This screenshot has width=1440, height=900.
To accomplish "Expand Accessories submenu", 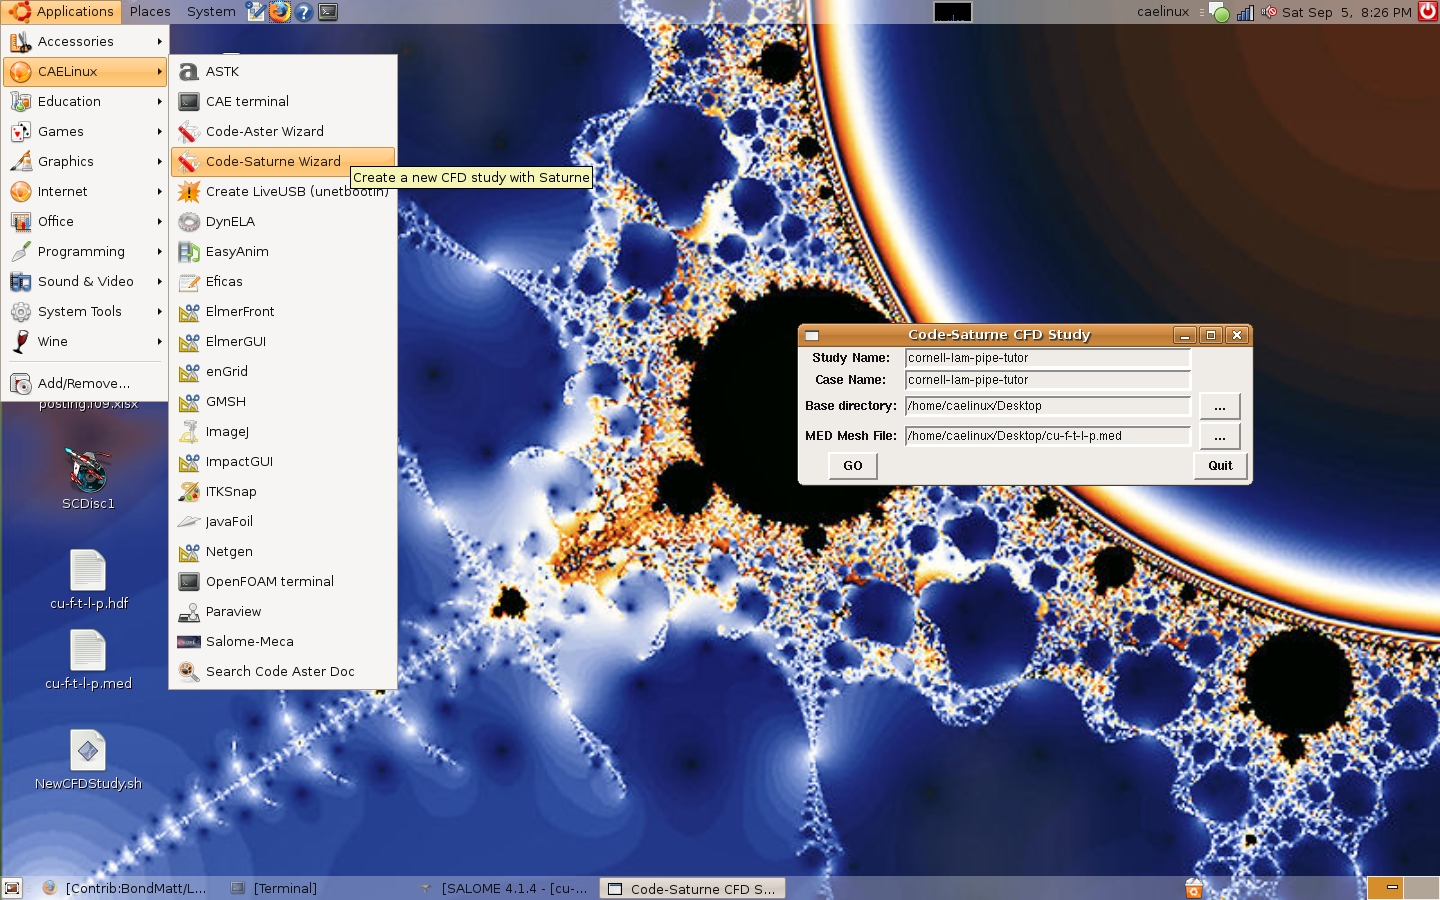I will pyautogui.click(x=85, y=41).
